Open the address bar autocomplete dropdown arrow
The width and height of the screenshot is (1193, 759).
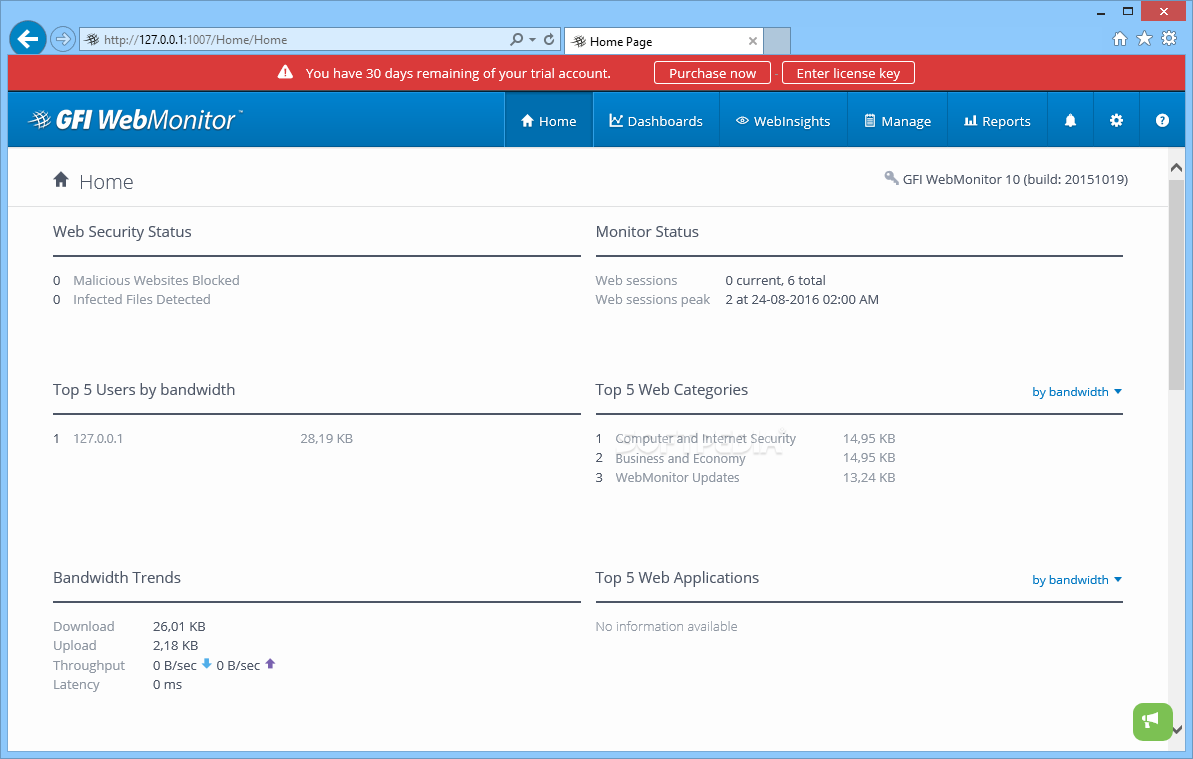[533, 40]
